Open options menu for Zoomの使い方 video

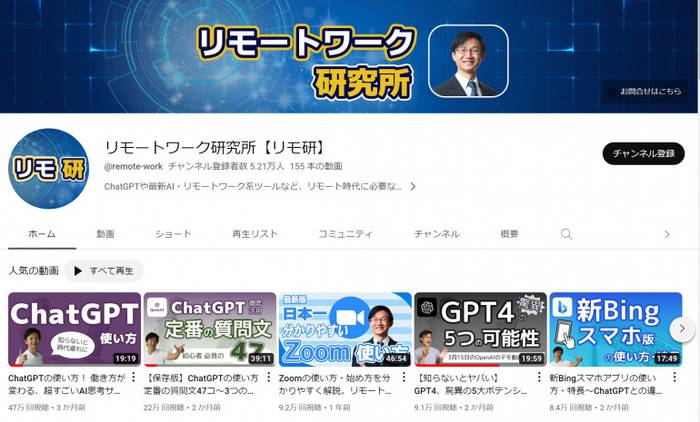click(x=404, y=377)
